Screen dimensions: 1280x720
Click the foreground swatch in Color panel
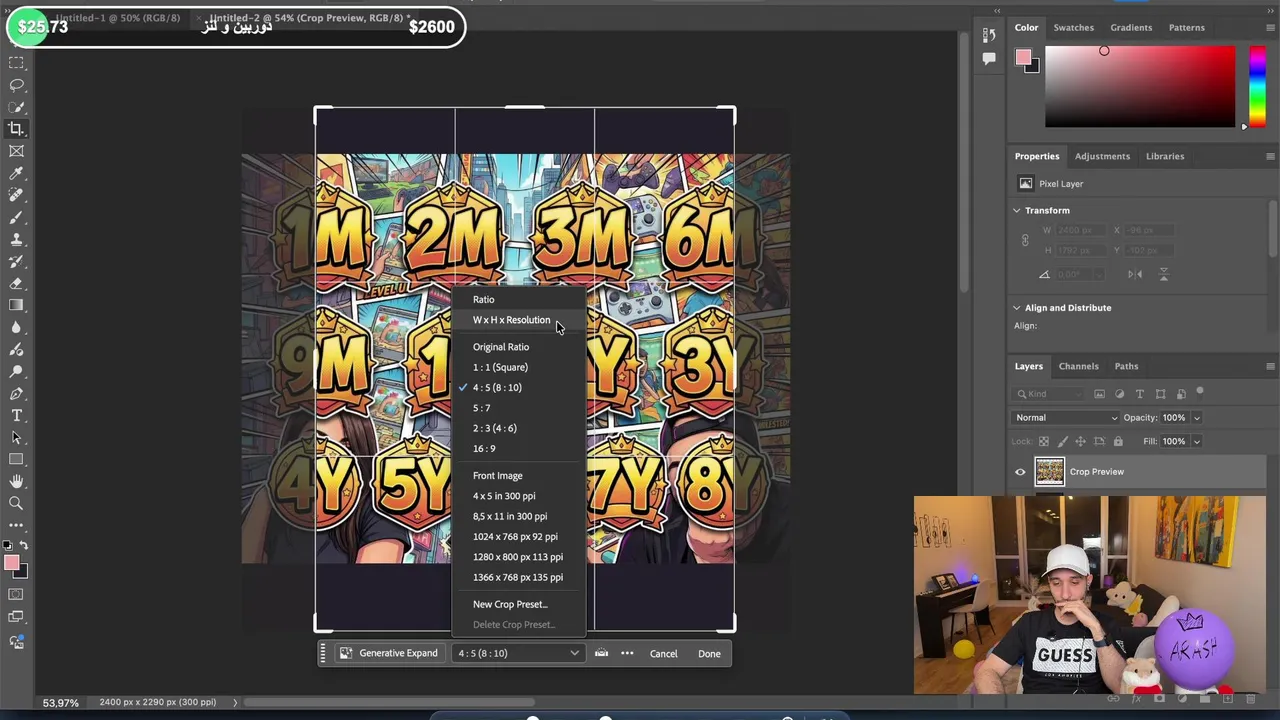click(1023, 58)
